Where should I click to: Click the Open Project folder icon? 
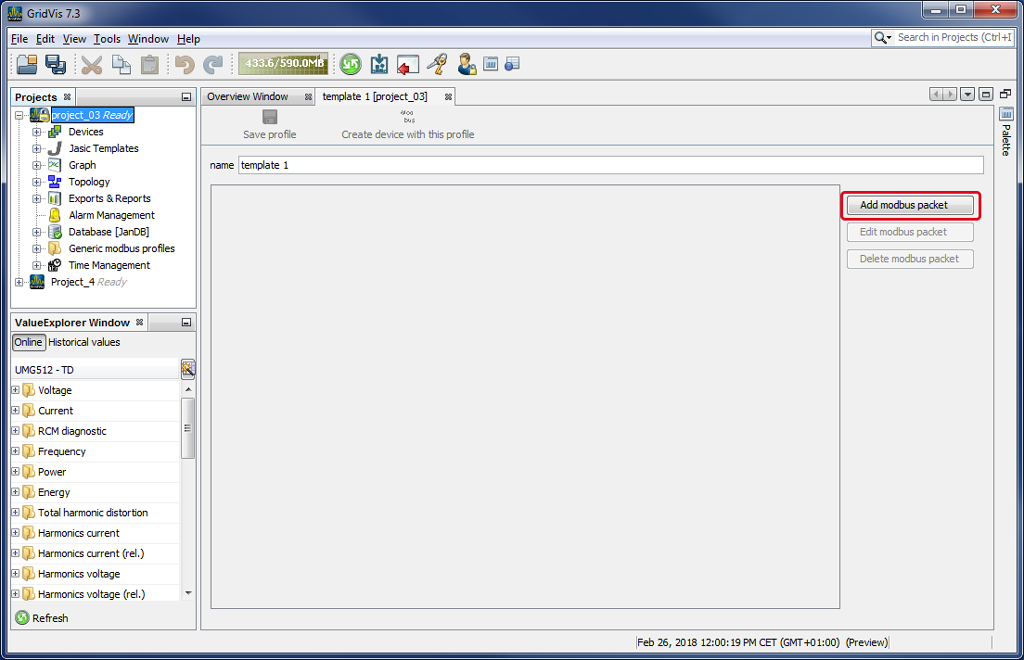(x=27, y=65)
